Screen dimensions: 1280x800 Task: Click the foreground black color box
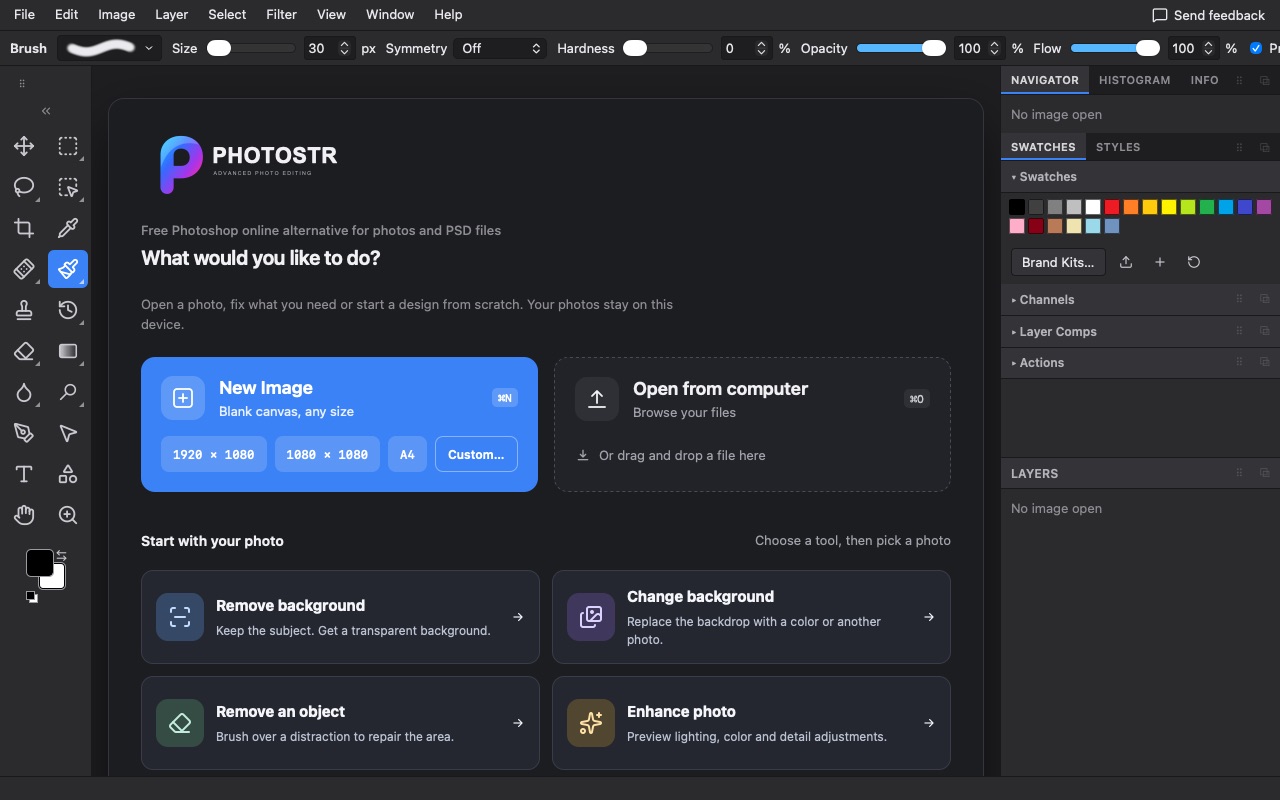pos(39,563)
